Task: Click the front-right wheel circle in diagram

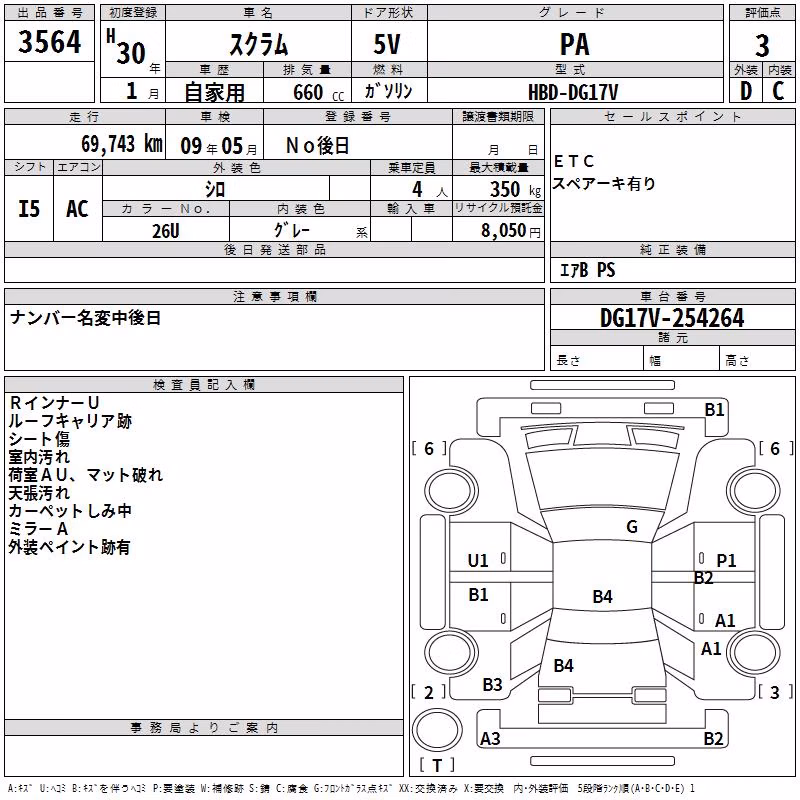Action: (754, 492)
